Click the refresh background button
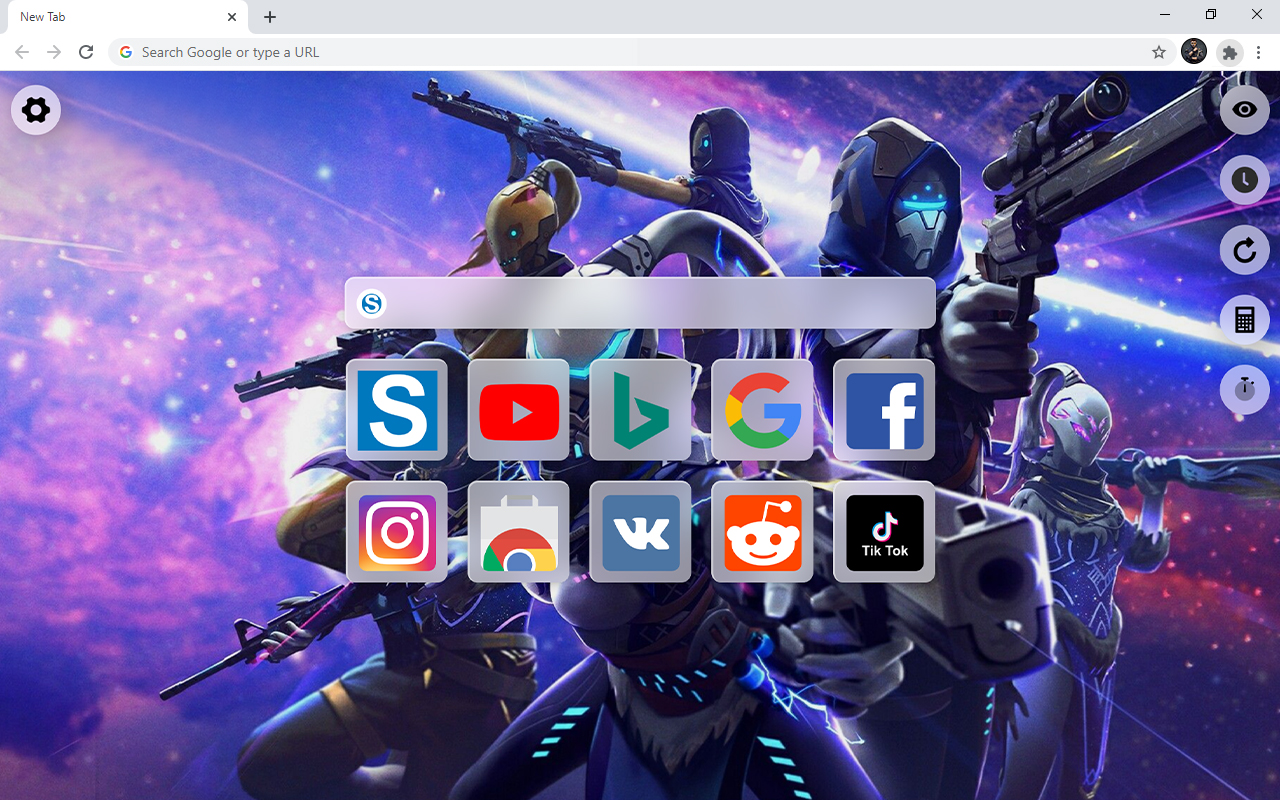The width and height of the screenshot is (1280, 800). pyautogui.click(x=1244, y=250)
